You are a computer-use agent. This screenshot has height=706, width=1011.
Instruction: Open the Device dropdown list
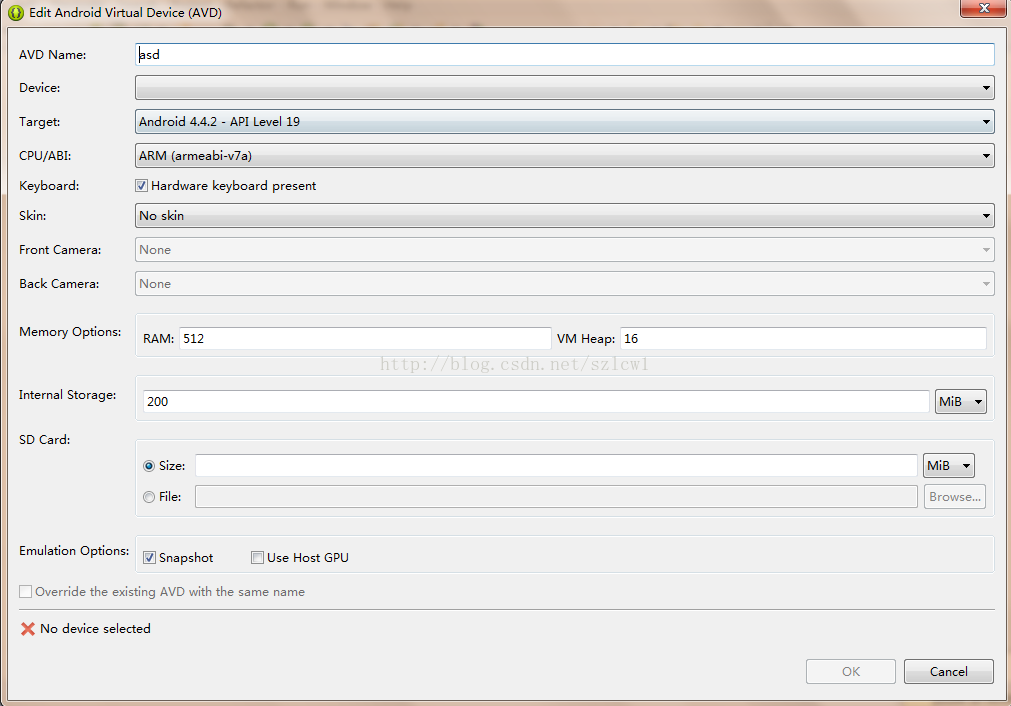[565, 88]
